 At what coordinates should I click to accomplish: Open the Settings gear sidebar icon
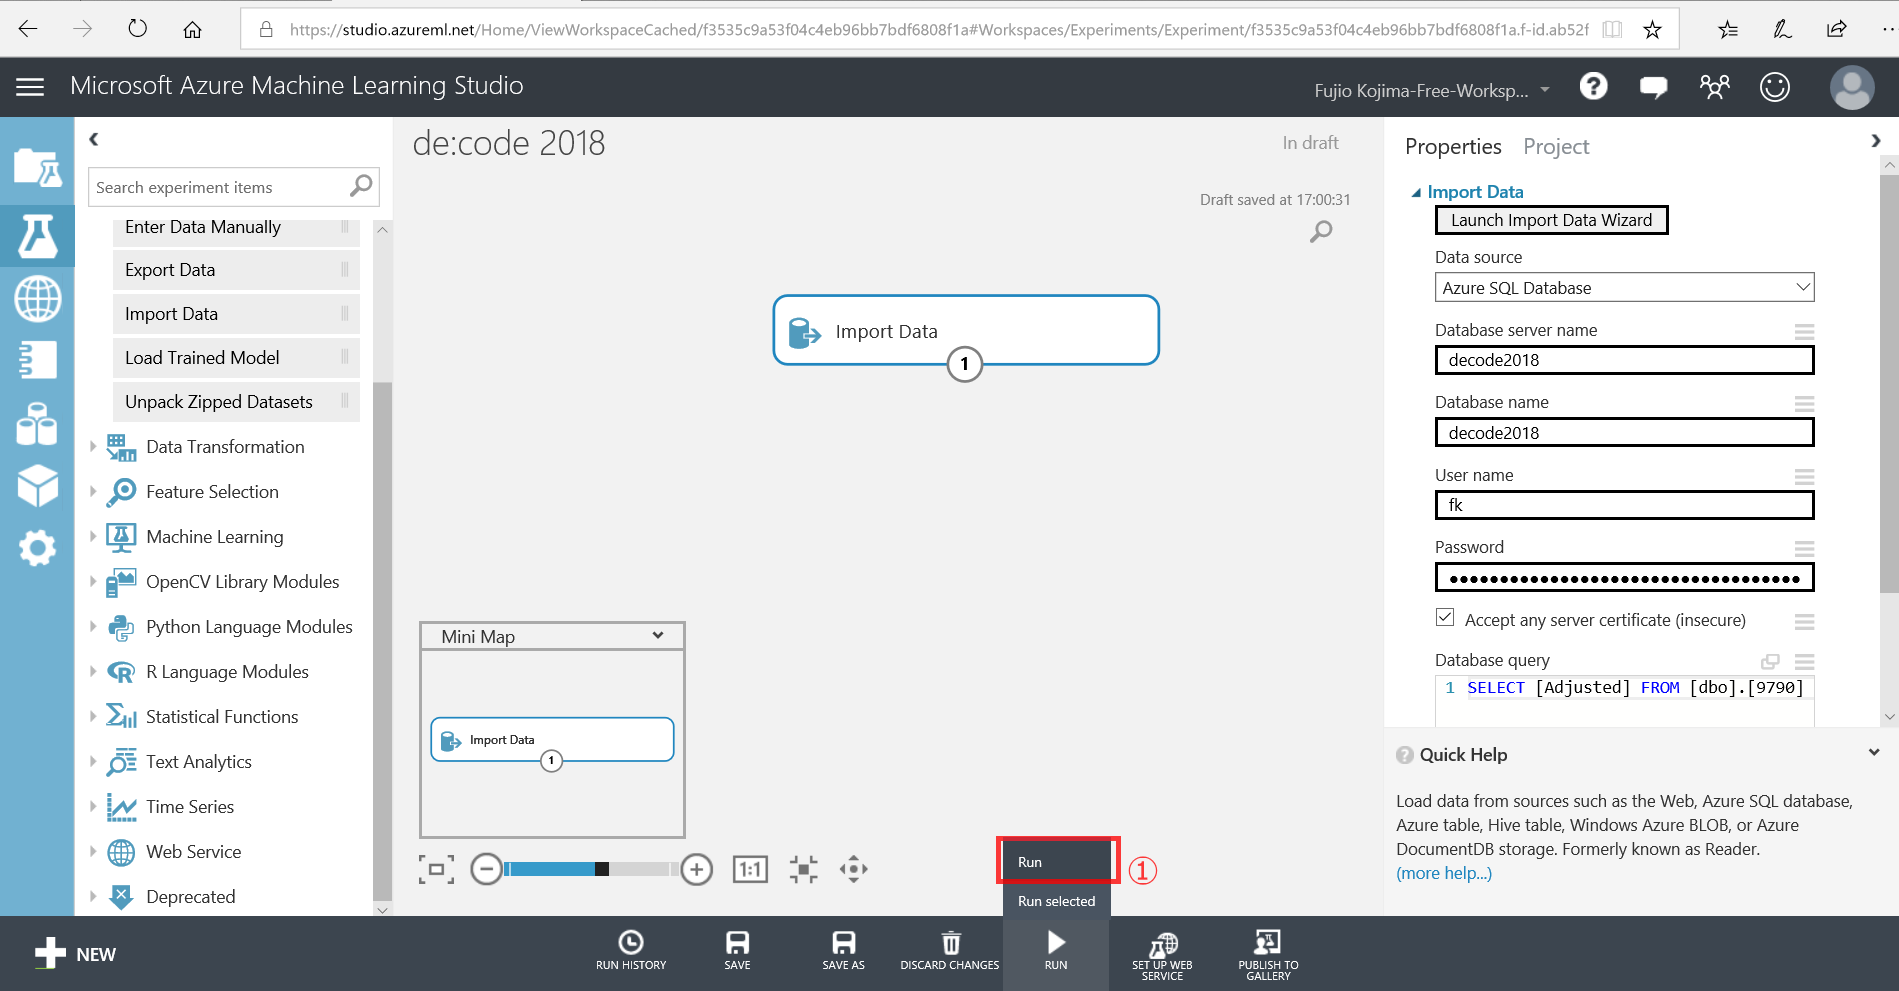[x=37, y=548]
